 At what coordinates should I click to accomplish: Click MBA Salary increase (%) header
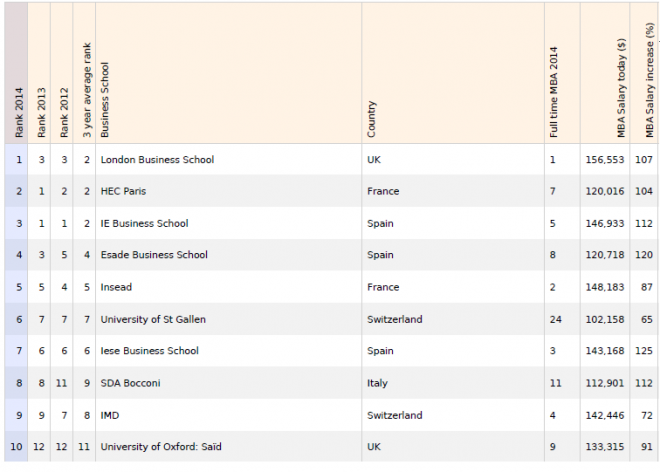pos(649,80)
